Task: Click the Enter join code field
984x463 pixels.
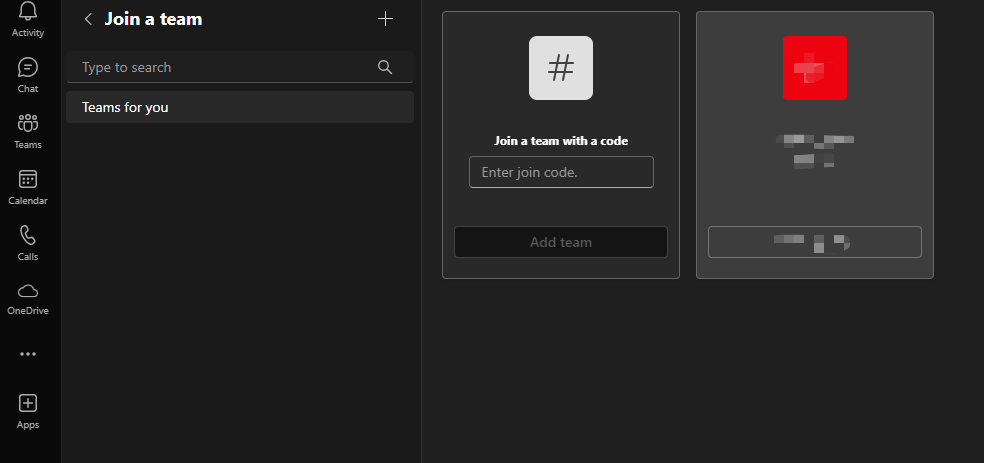Action: pos(561,172)
